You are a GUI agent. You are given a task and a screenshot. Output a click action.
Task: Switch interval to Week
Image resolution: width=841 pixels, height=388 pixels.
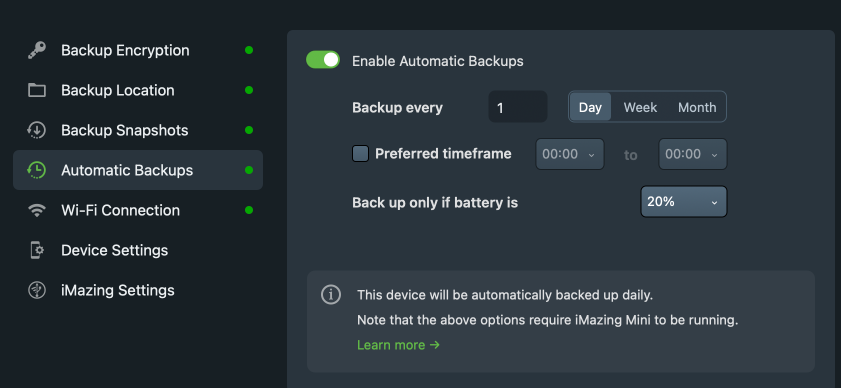click(640, 107)
